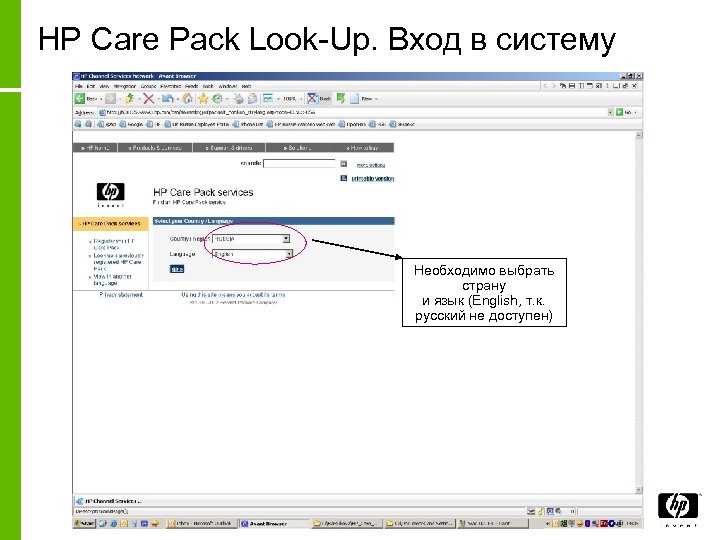The height and width of the screenshot is (540, 720).
Task: Click inside the page search field
Action: 299,163
